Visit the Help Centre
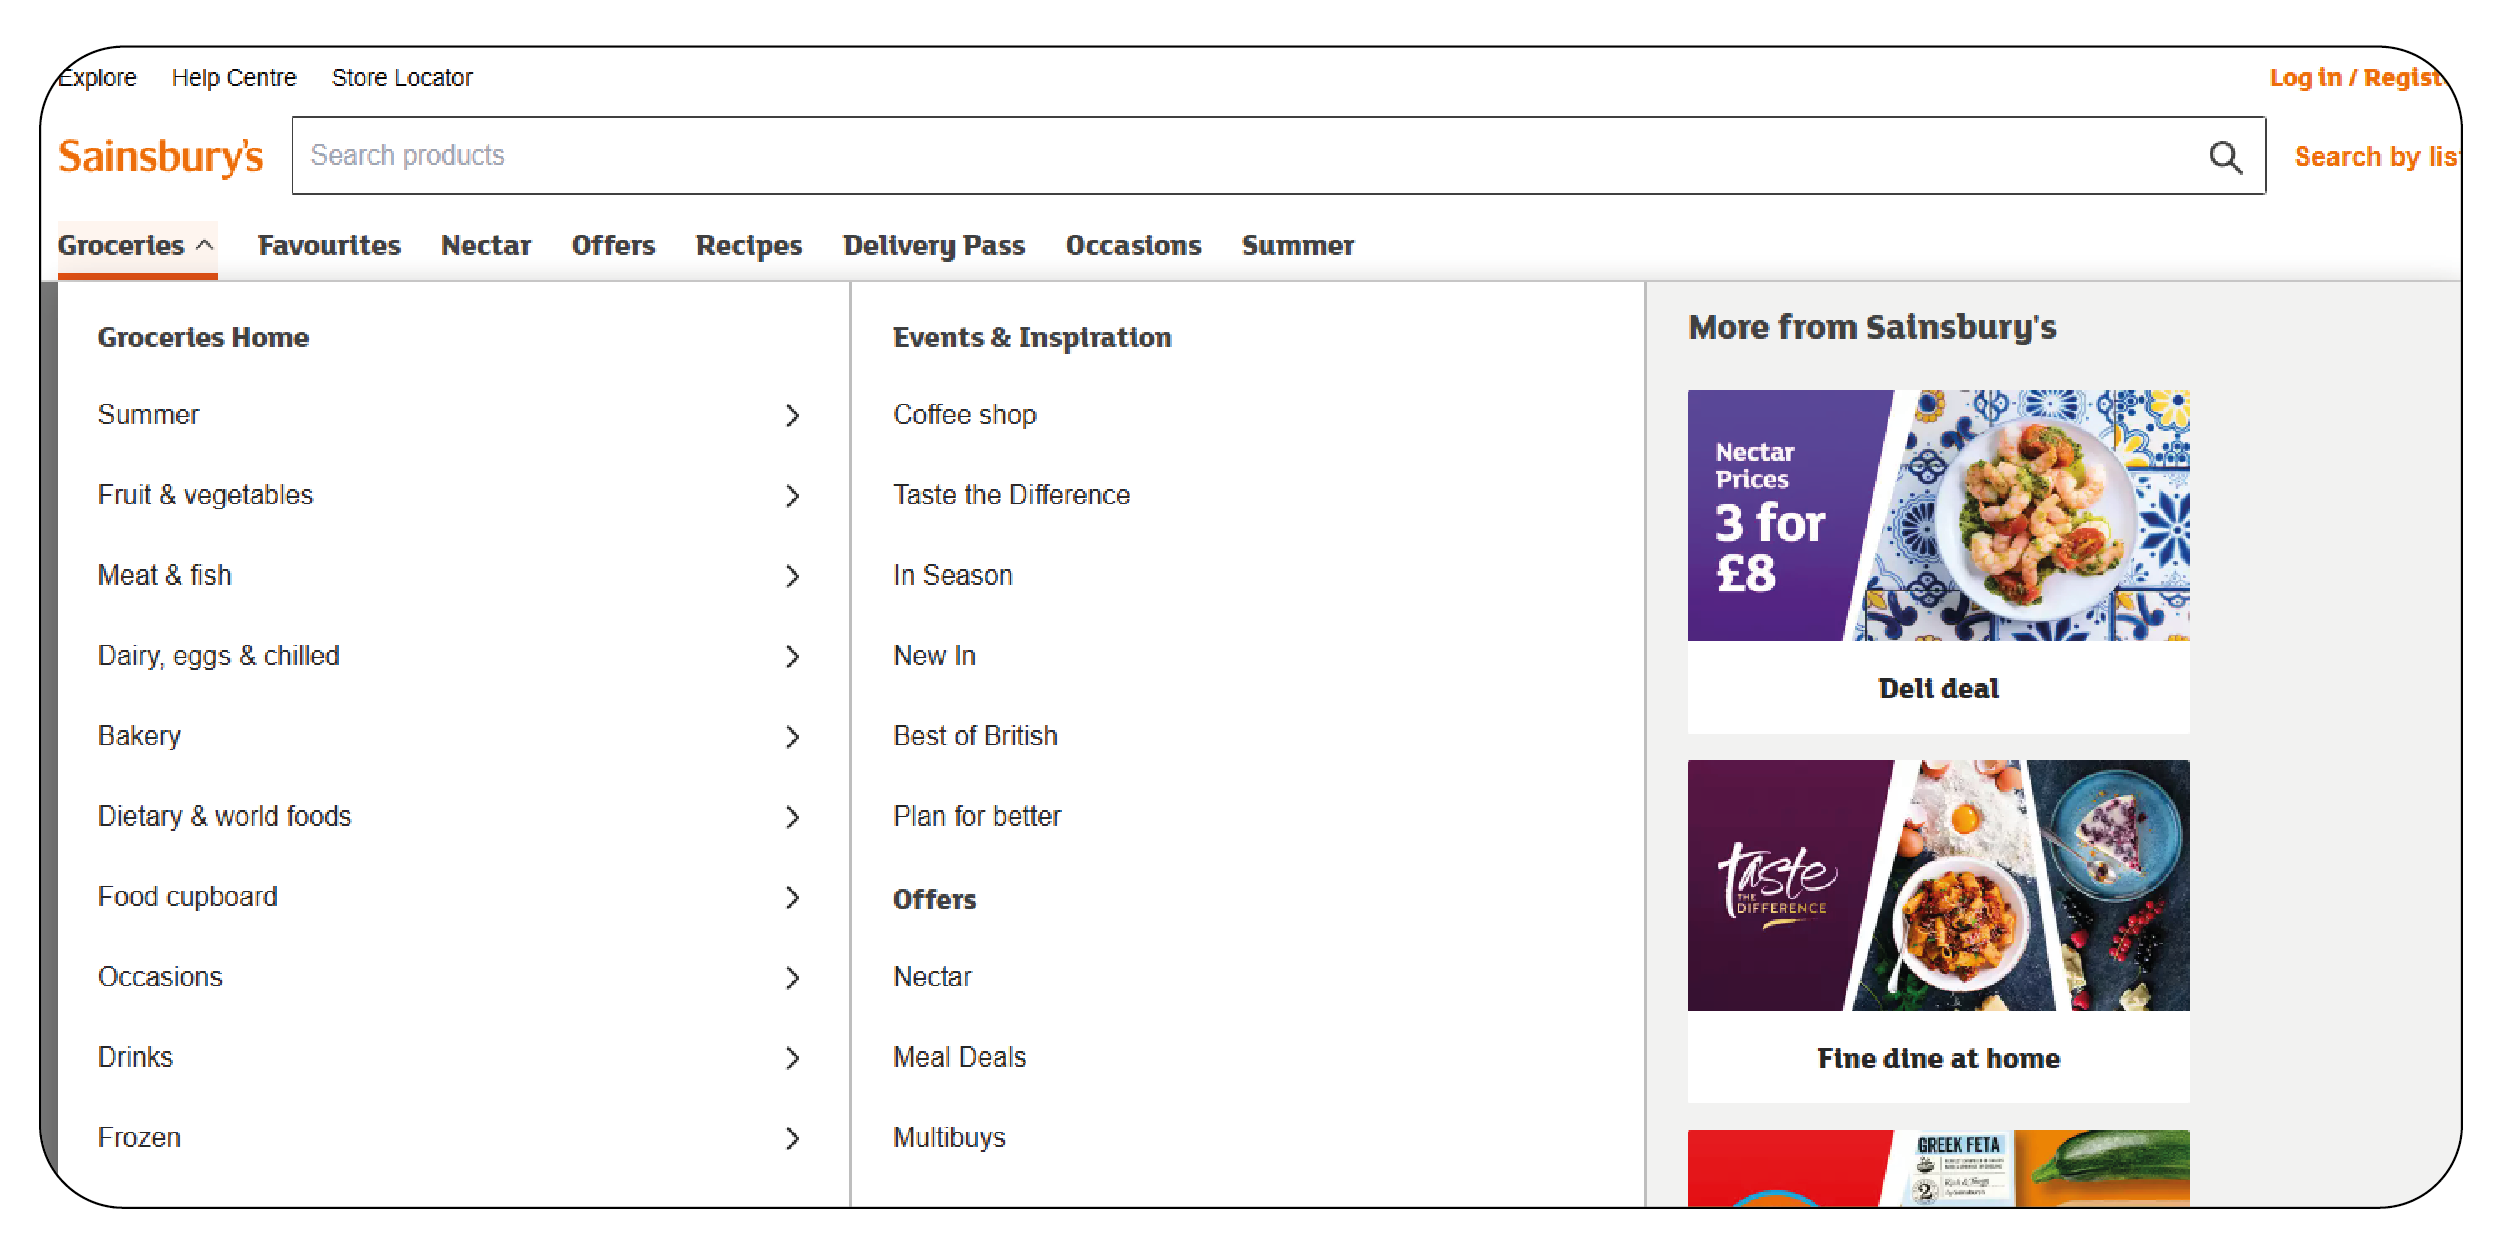The height and width of the screenshot is (1240, 2497). (x=234, y=77)
